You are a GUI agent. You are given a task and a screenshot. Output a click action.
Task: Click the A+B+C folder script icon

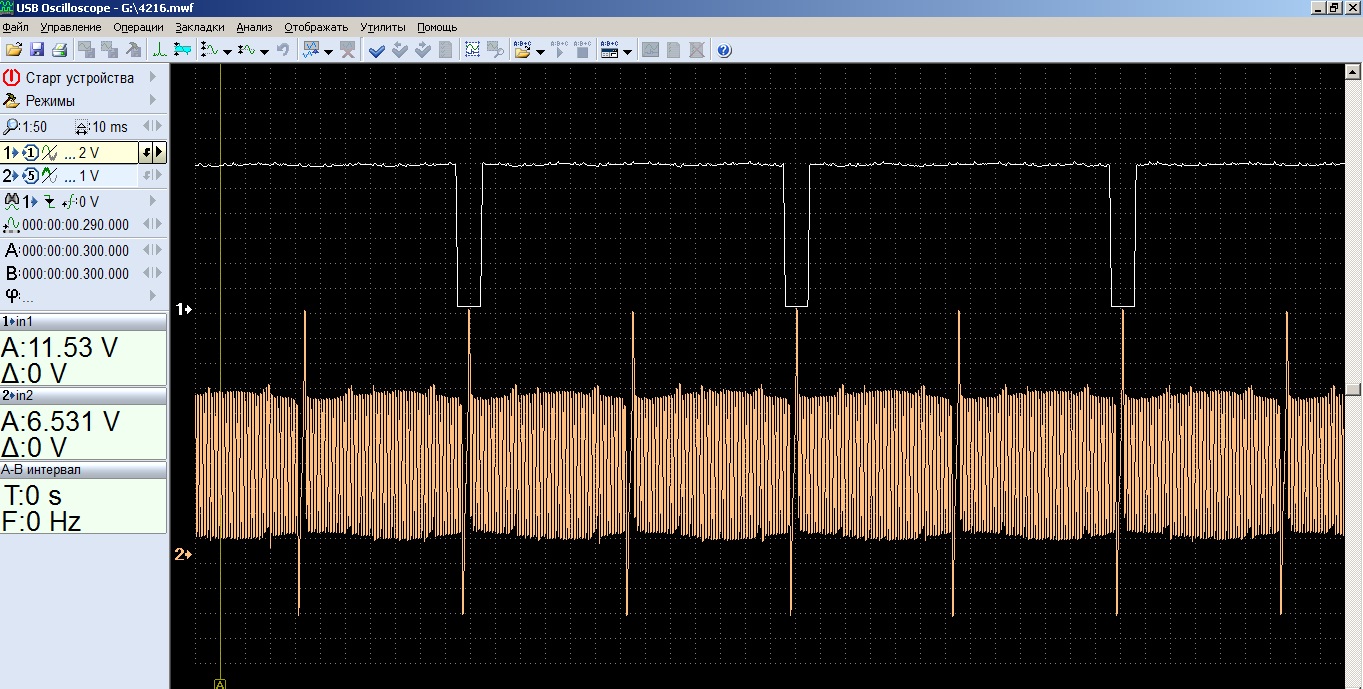522,50
